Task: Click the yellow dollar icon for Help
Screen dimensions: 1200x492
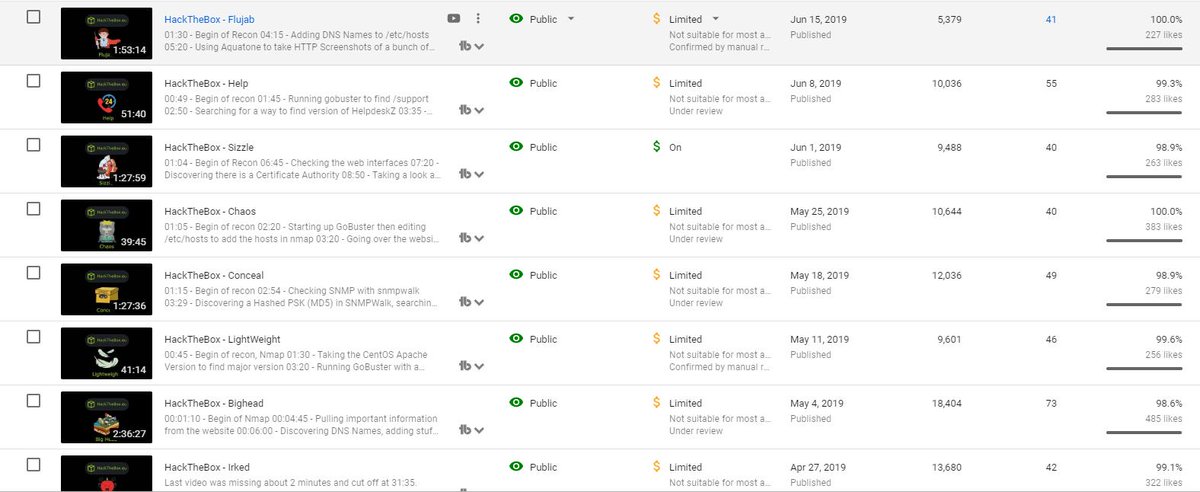Action: [656, 83]
